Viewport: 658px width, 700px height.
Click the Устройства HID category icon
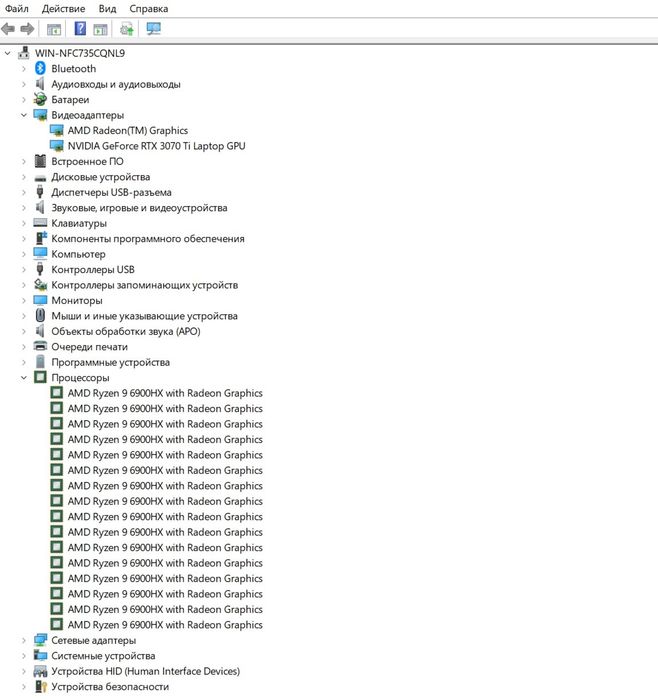click(x=40, y=671)
